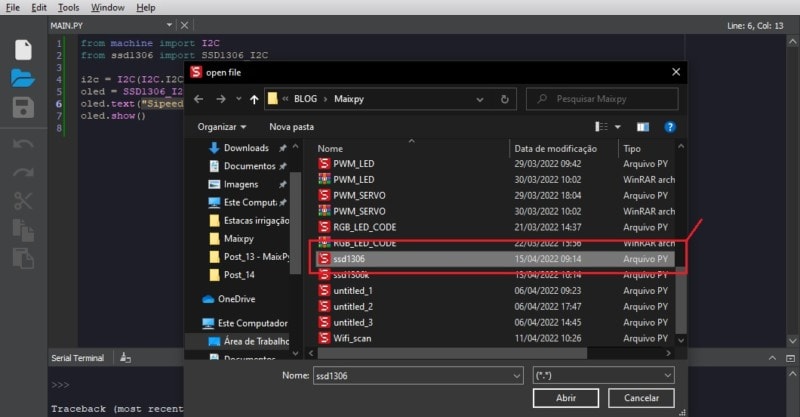The height and width of the screenshot is (417, 800).
Task: Collapse the Serial Terminal panel chevron
Action: coord(772,358)
